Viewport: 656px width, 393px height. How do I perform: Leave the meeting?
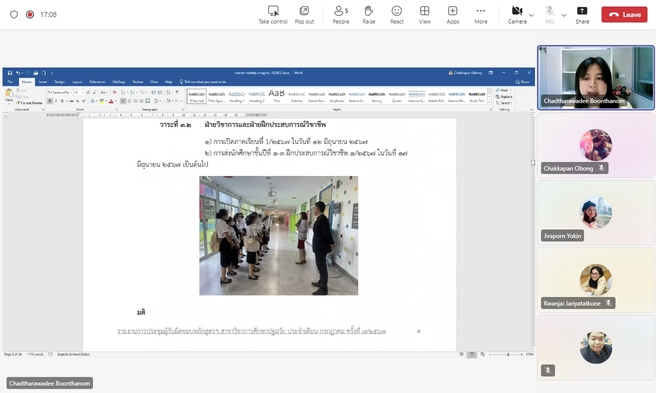[x=624, y=15]
